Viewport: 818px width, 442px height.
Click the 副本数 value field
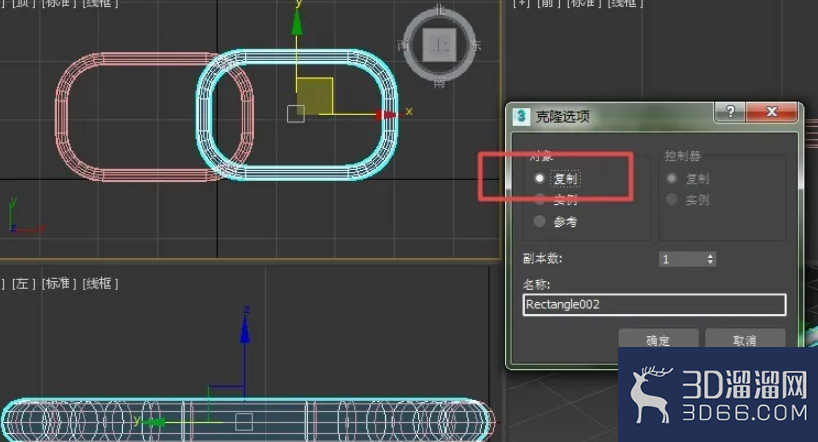[x=682, y=259]
